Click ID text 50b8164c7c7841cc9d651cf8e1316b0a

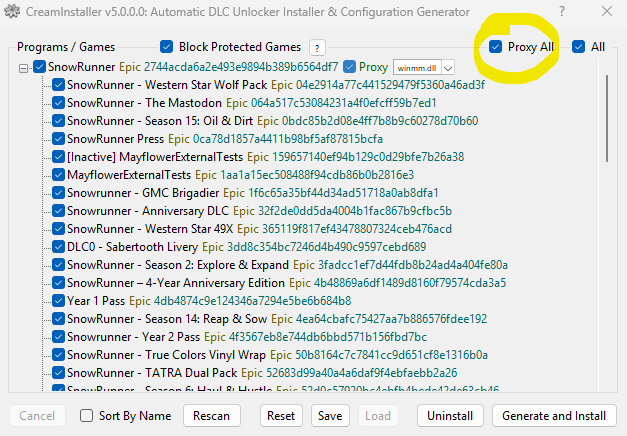click(x=391, y=355)
